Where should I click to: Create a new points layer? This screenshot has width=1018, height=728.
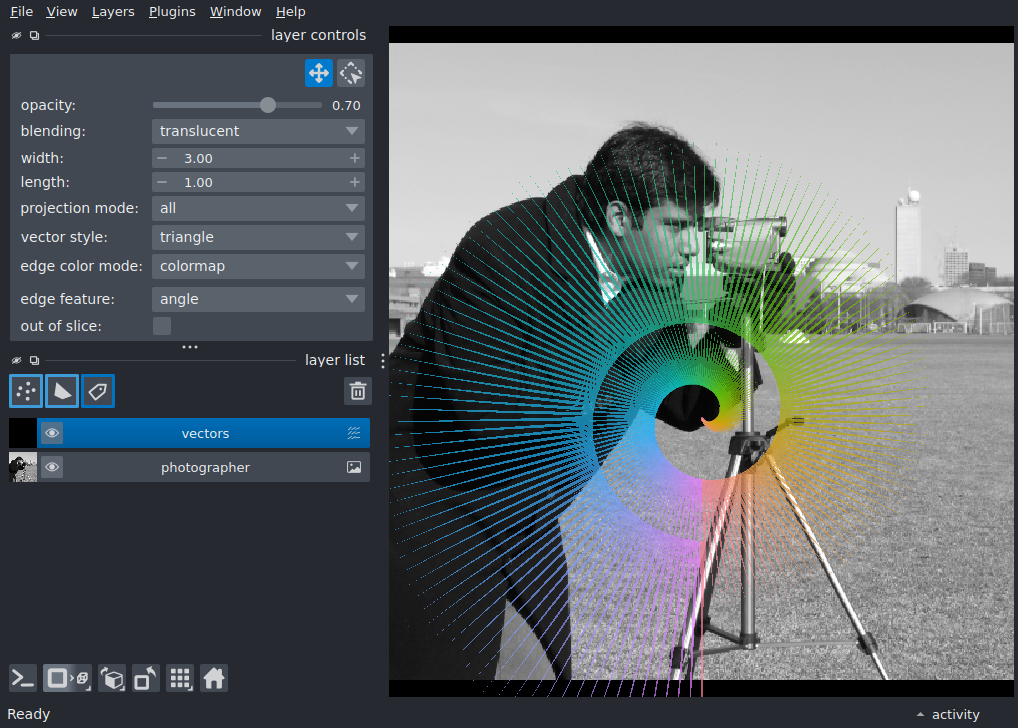click(26, 391)
